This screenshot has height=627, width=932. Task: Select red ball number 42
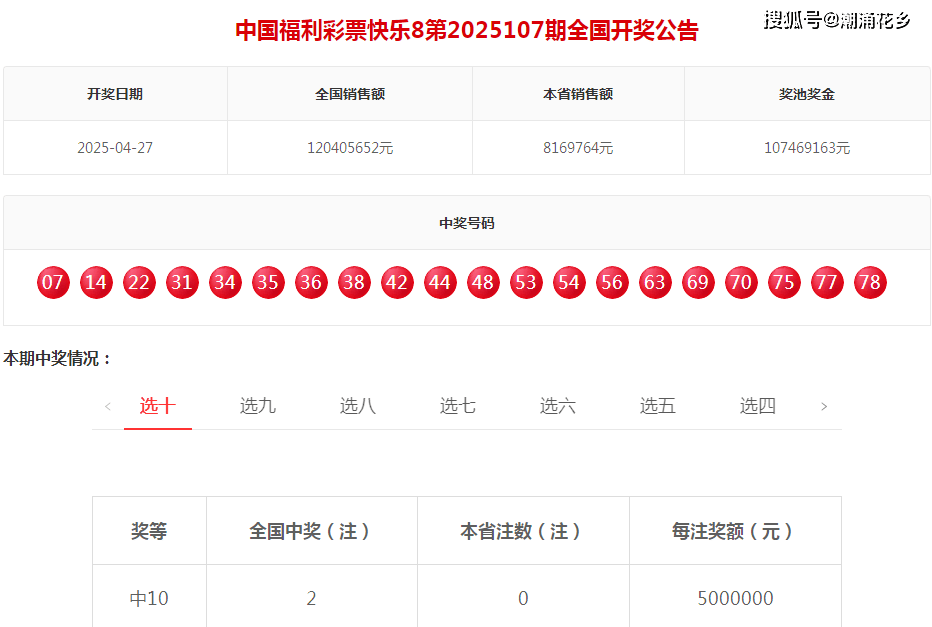tap(397, 282)
